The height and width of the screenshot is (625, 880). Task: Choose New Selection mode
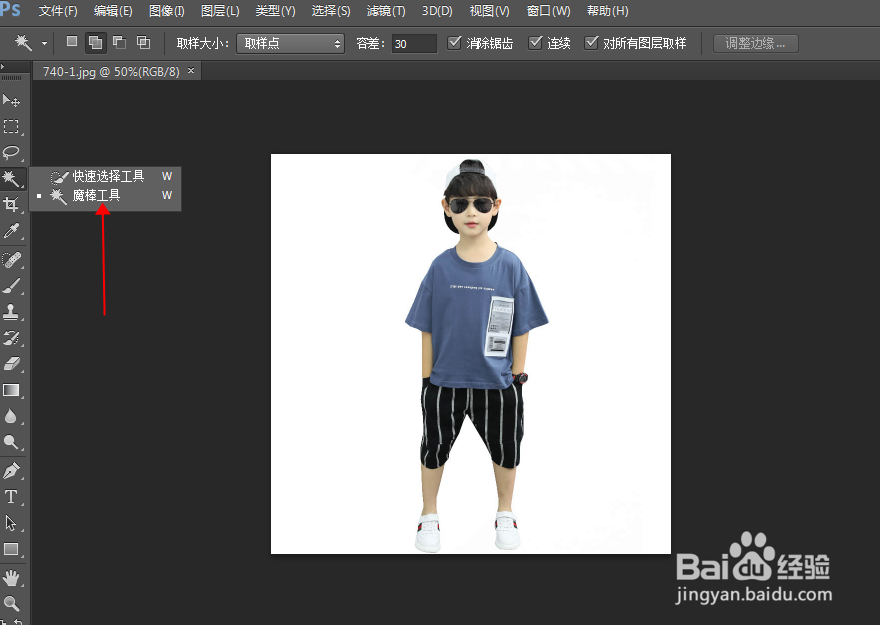point(72,42)
